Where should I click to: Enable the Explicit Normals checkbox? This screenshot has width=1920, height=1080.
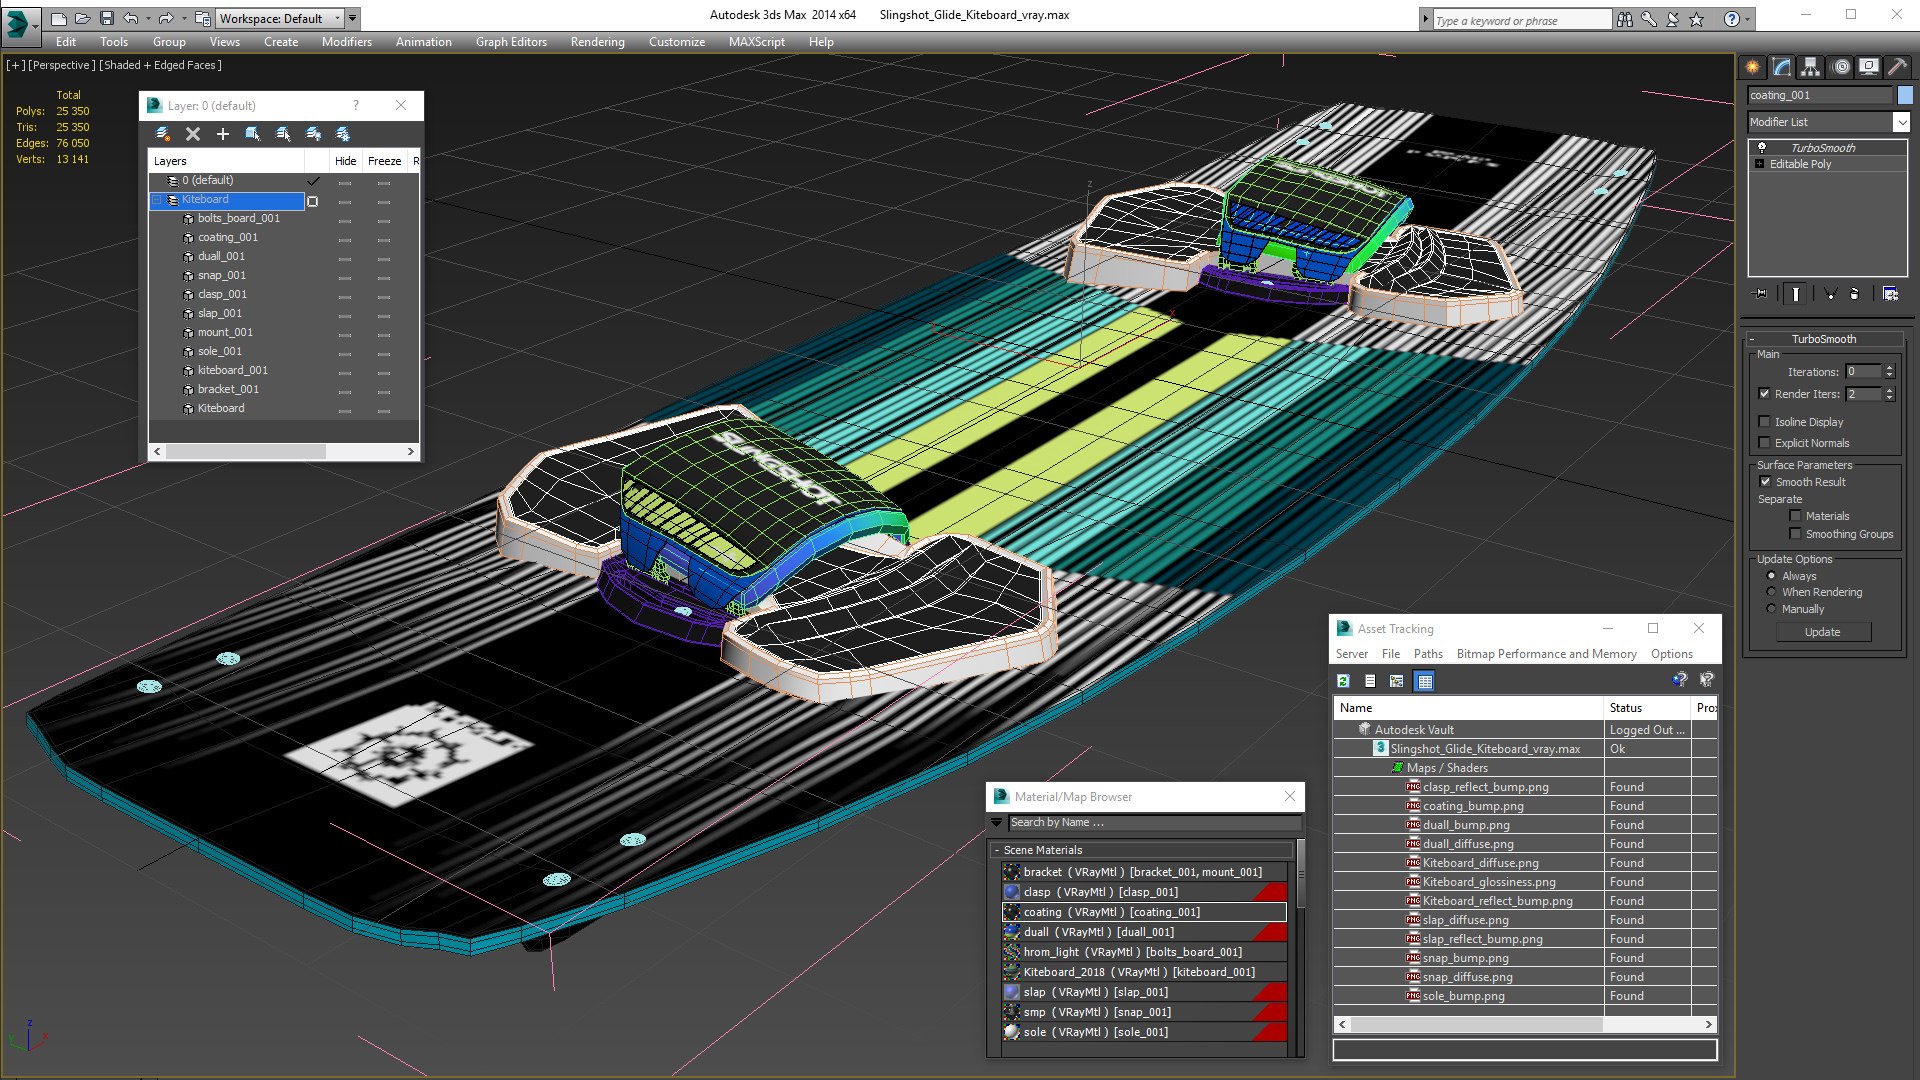click(1764, 443)
